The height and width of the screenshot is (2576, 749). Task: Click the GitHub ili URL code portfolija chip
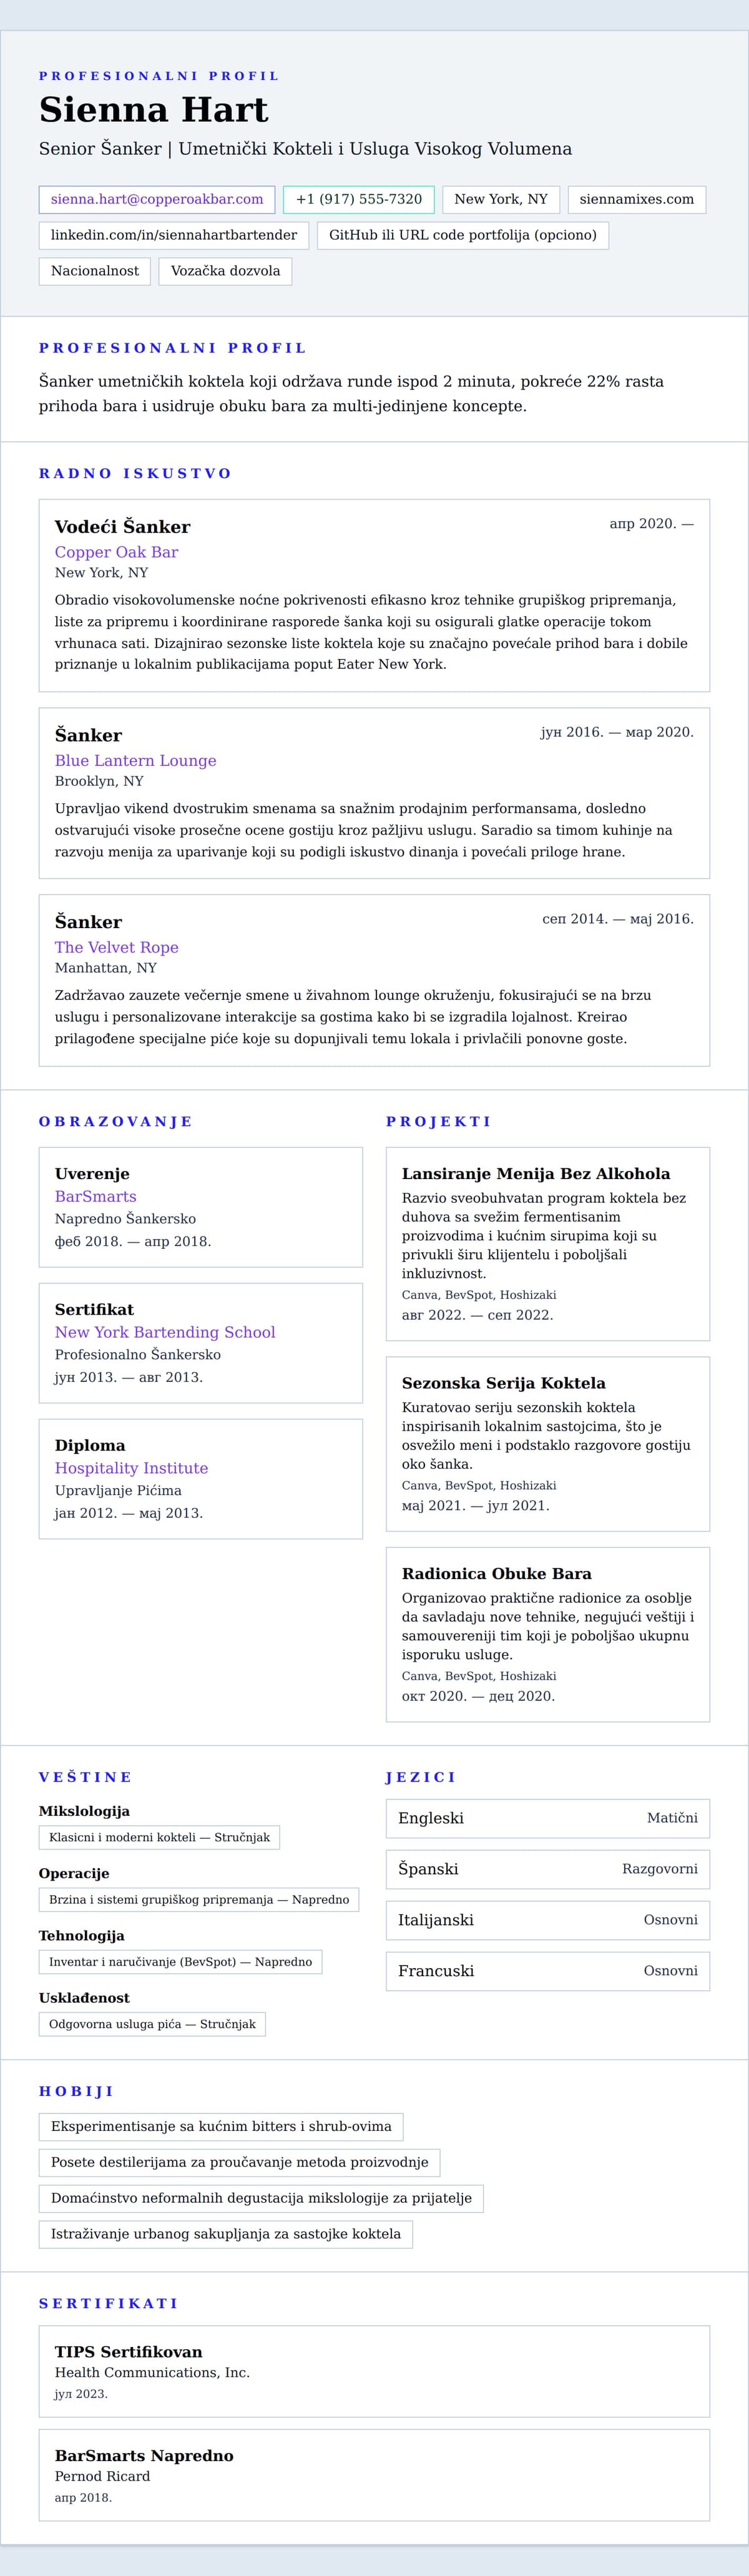click(x=462, y=236)
